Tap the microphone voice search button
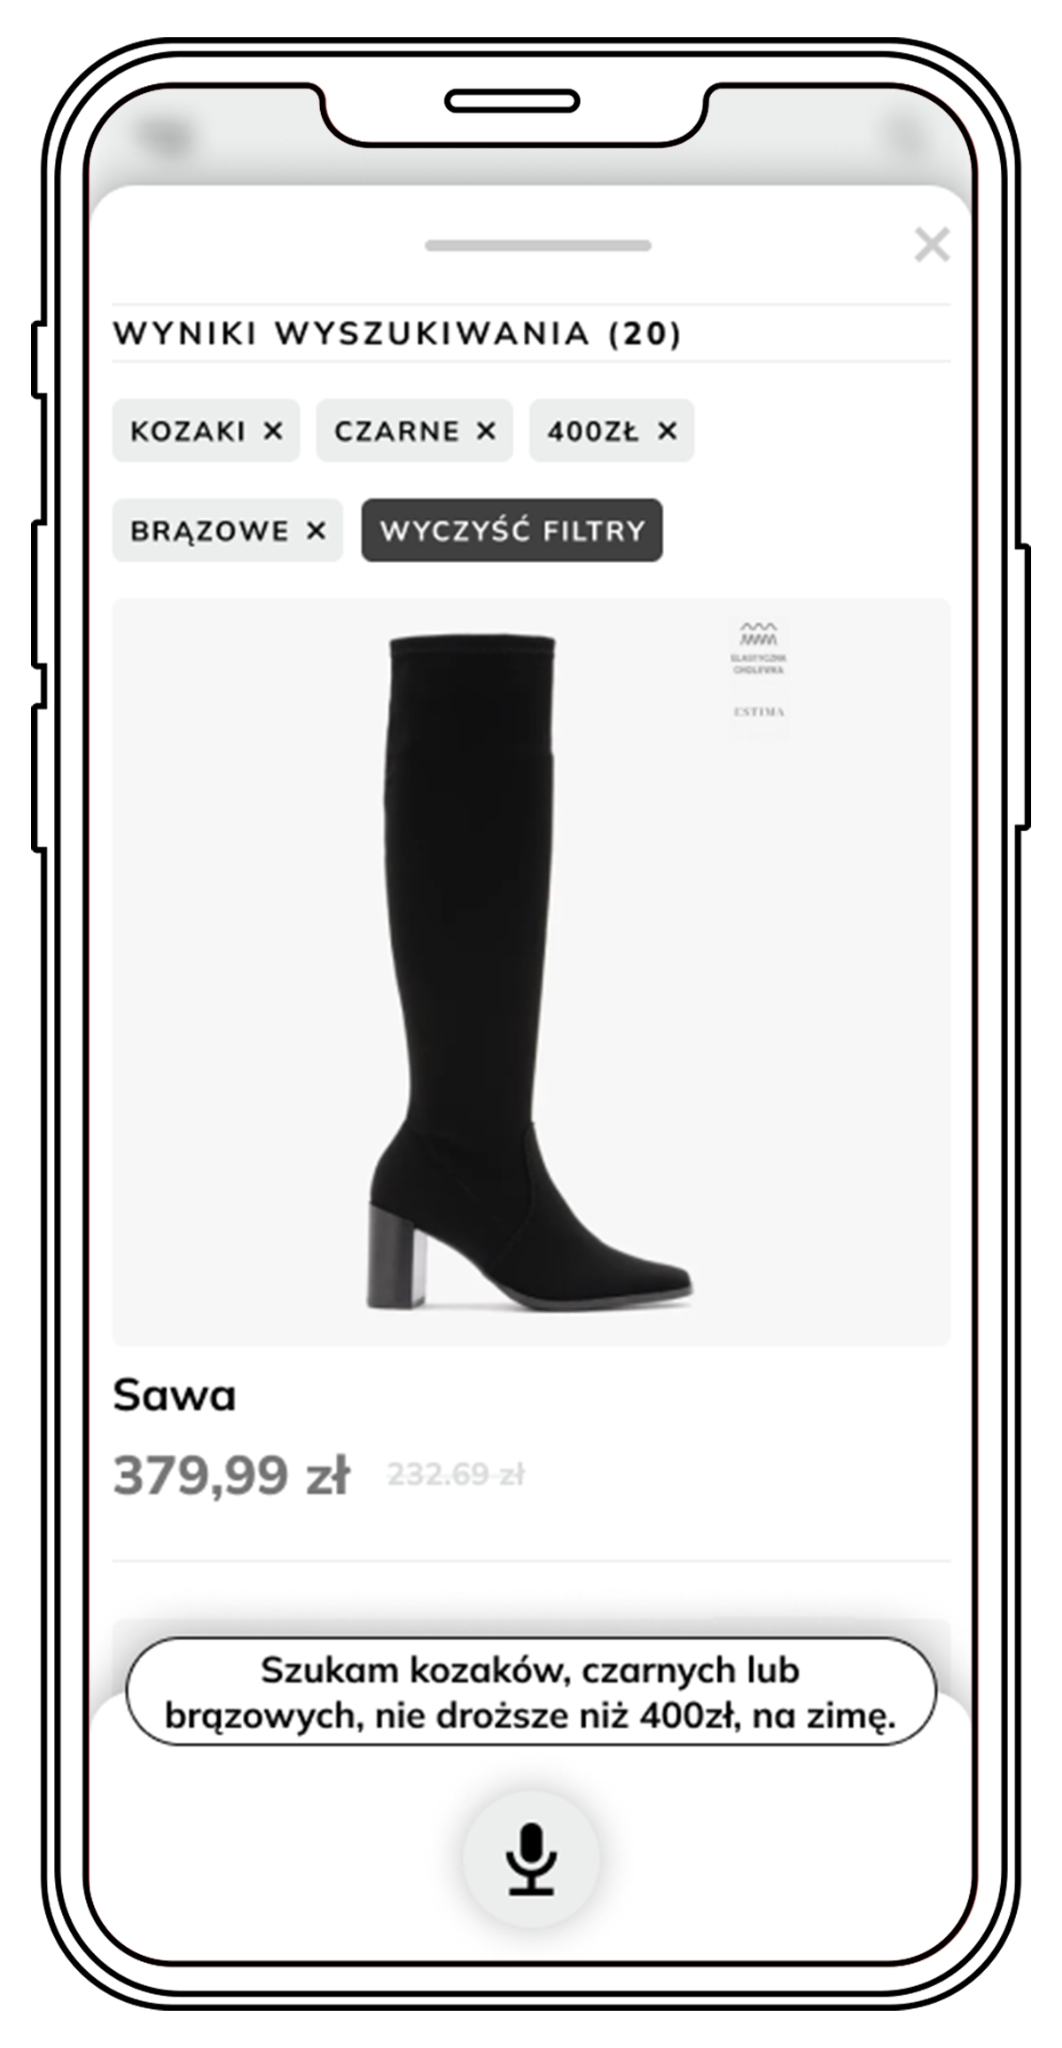This screenshot has height=2048, width=1062. pyautogui.click(x=531, y=1858)
